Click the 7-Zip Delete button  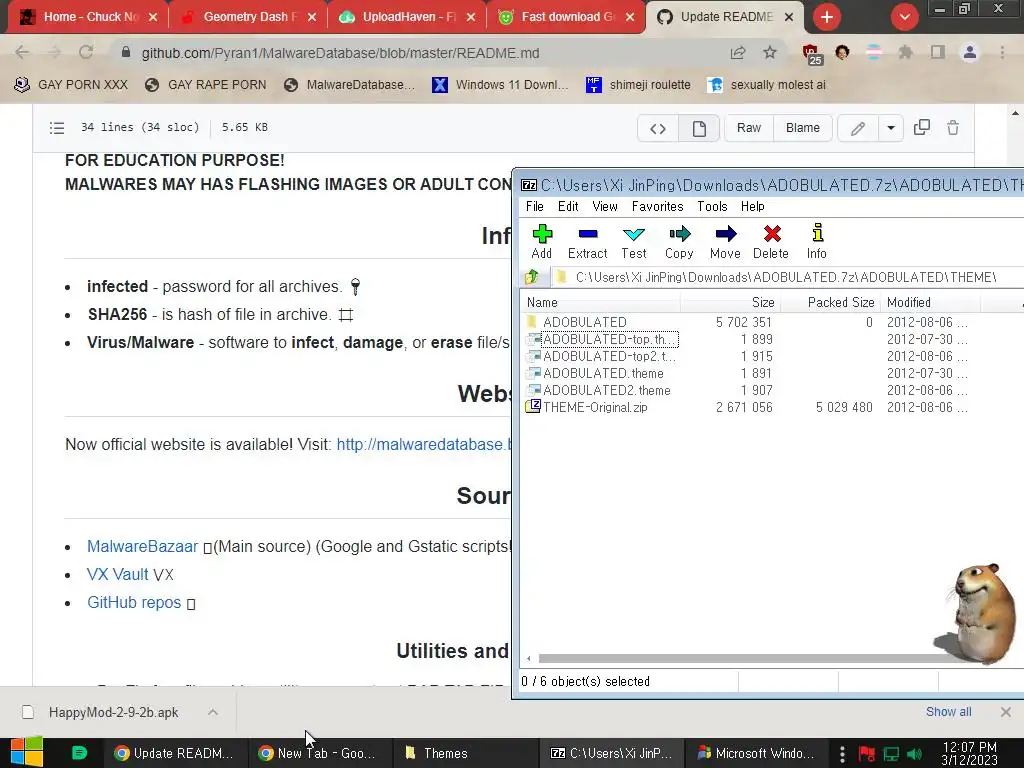771,242
